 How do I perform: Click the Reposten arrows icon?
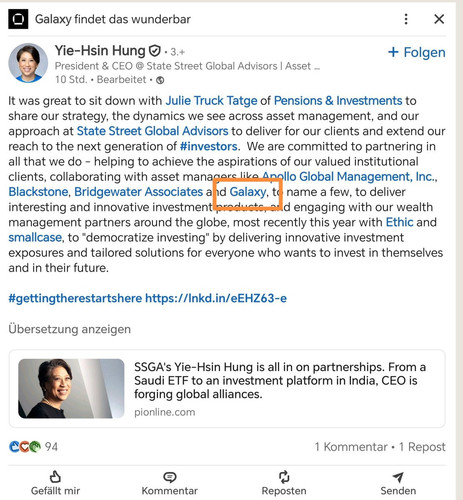pyautogui.click(x=284, y=477)
